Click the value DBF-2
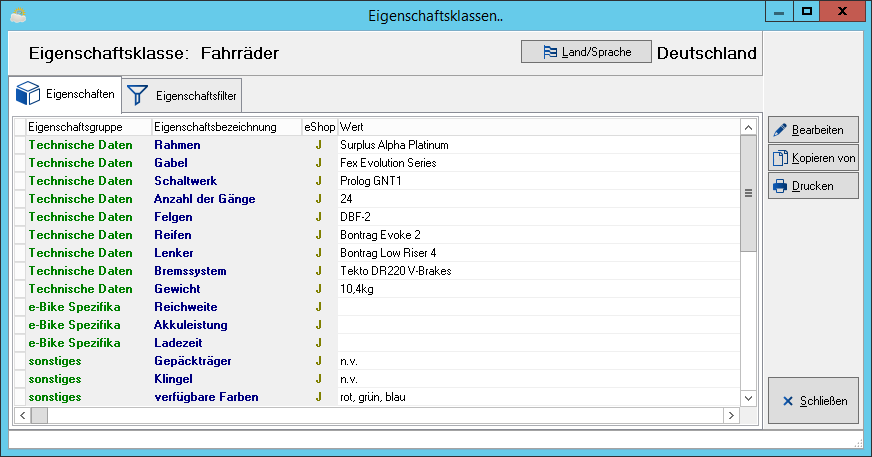872x457 pixels. click(355, 217)
